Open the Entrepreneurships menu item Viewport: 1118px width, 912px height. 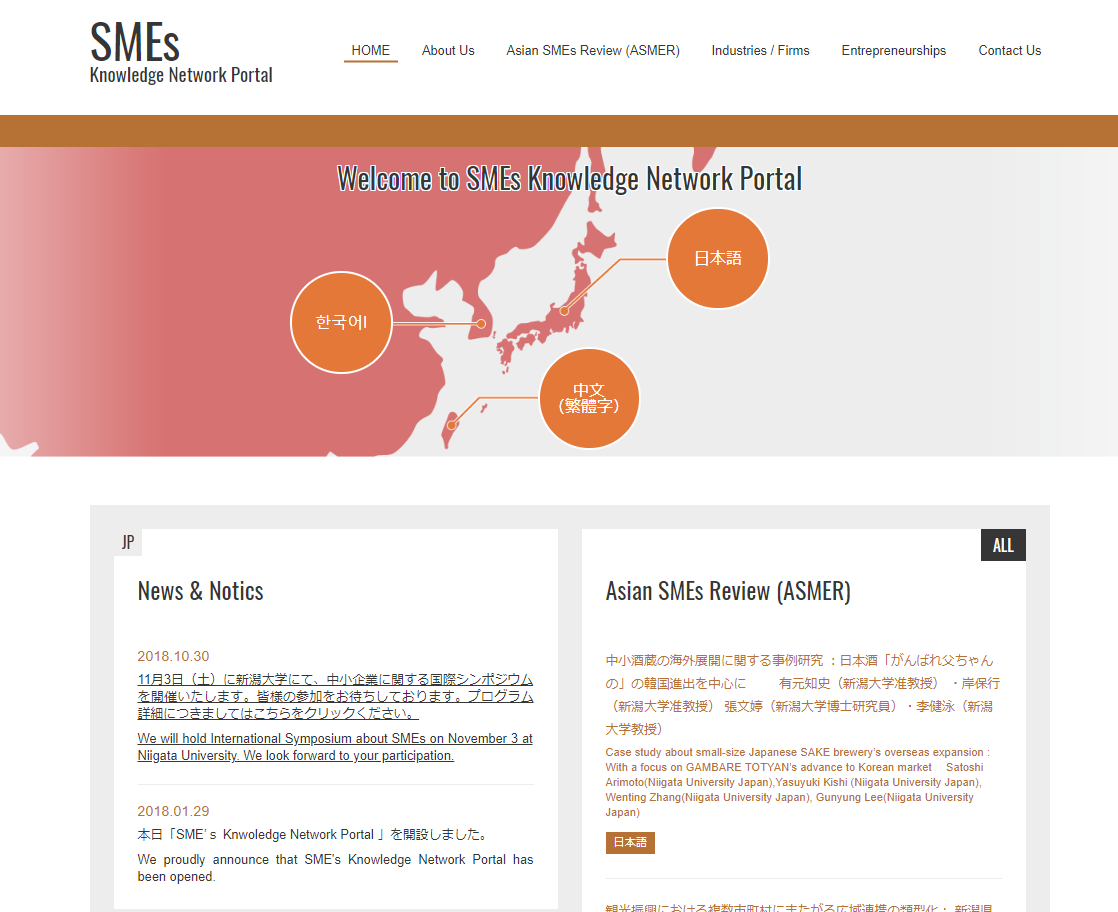(x=893, y=50)
